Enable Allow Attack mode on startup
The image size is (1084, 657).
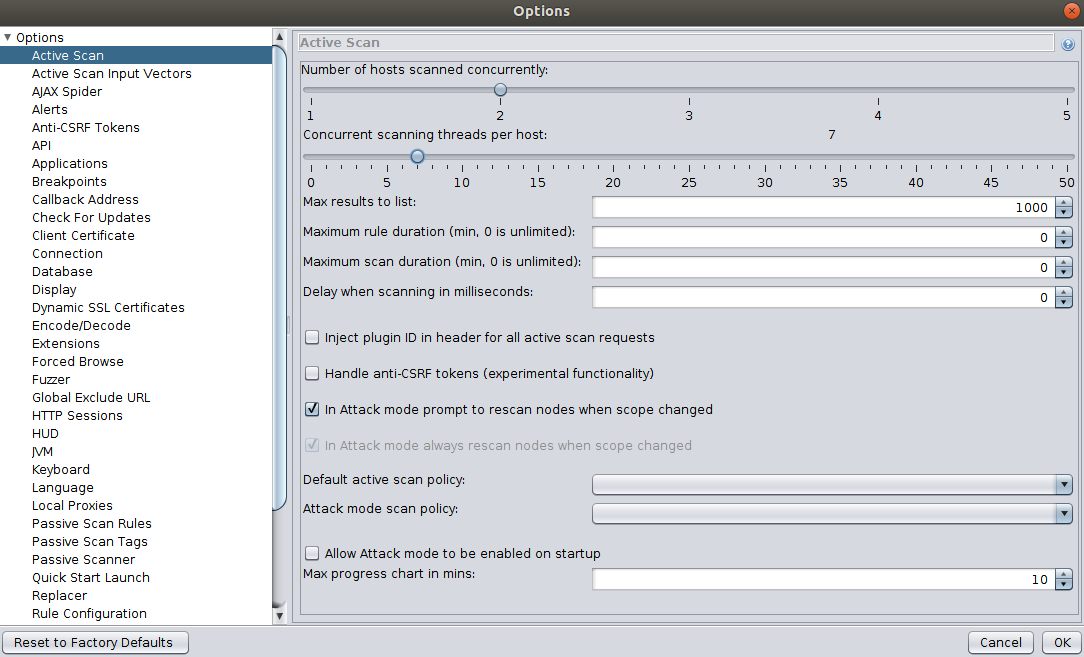click(312, 554)
